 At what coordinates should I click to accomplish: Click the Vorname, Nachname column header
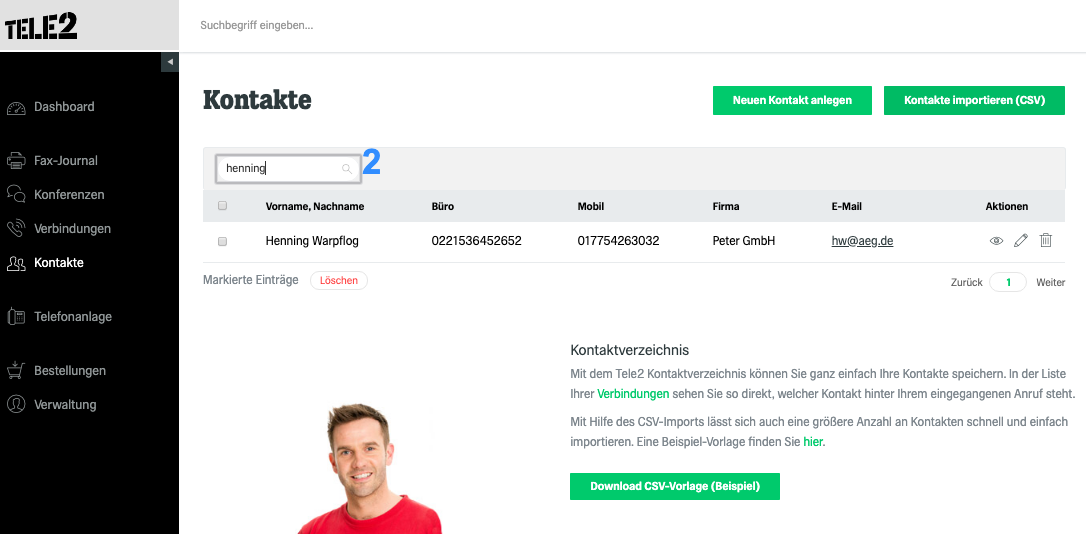(x=314, y=206)
